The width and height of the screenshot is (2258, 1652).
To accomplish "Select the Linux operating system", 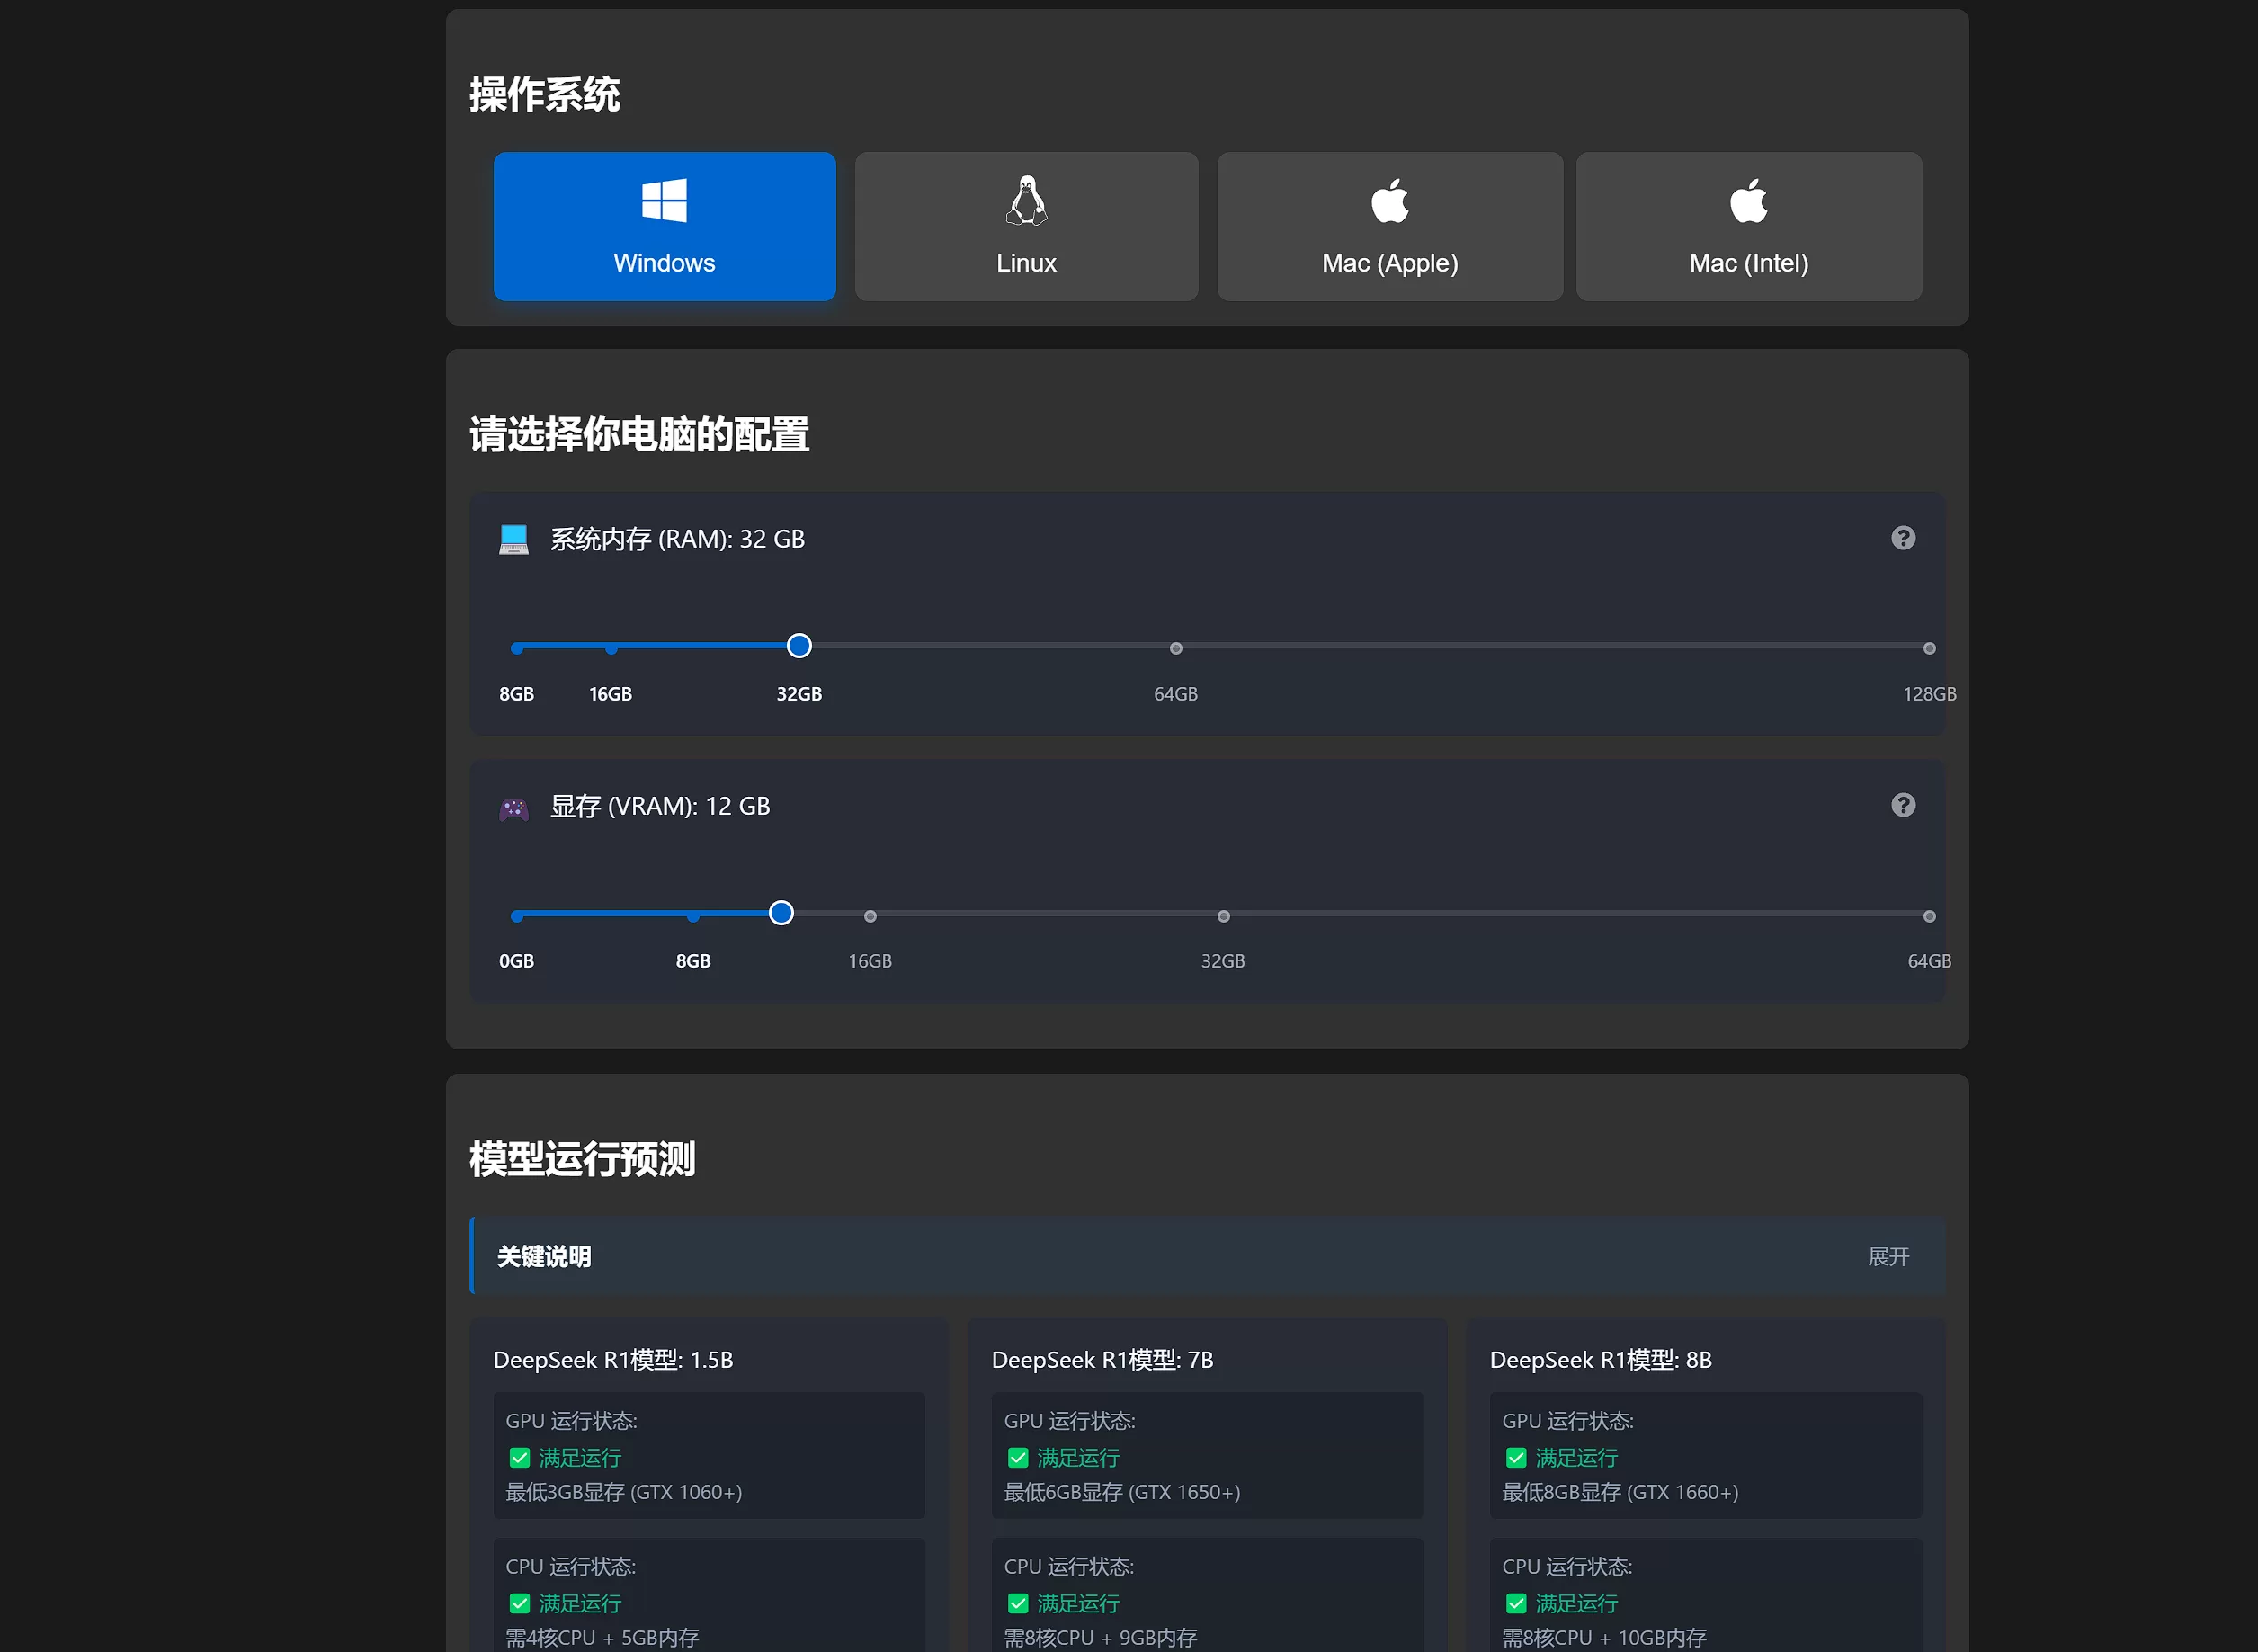I will point(1026,226).
